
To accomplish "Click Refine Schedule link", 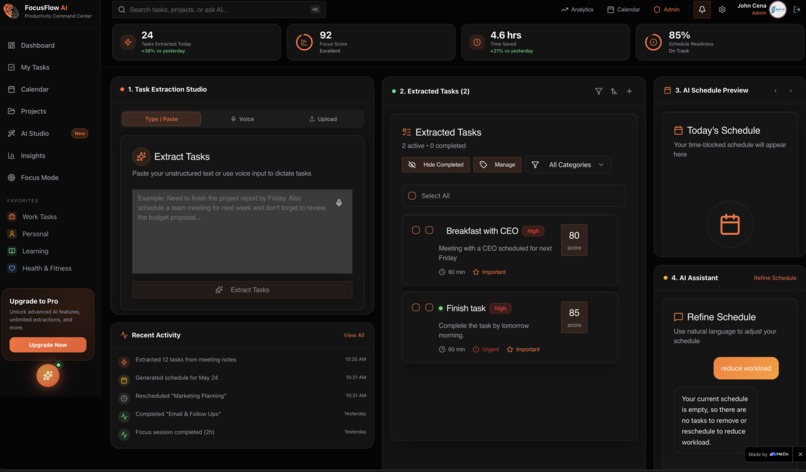I will tap(775, 278).
